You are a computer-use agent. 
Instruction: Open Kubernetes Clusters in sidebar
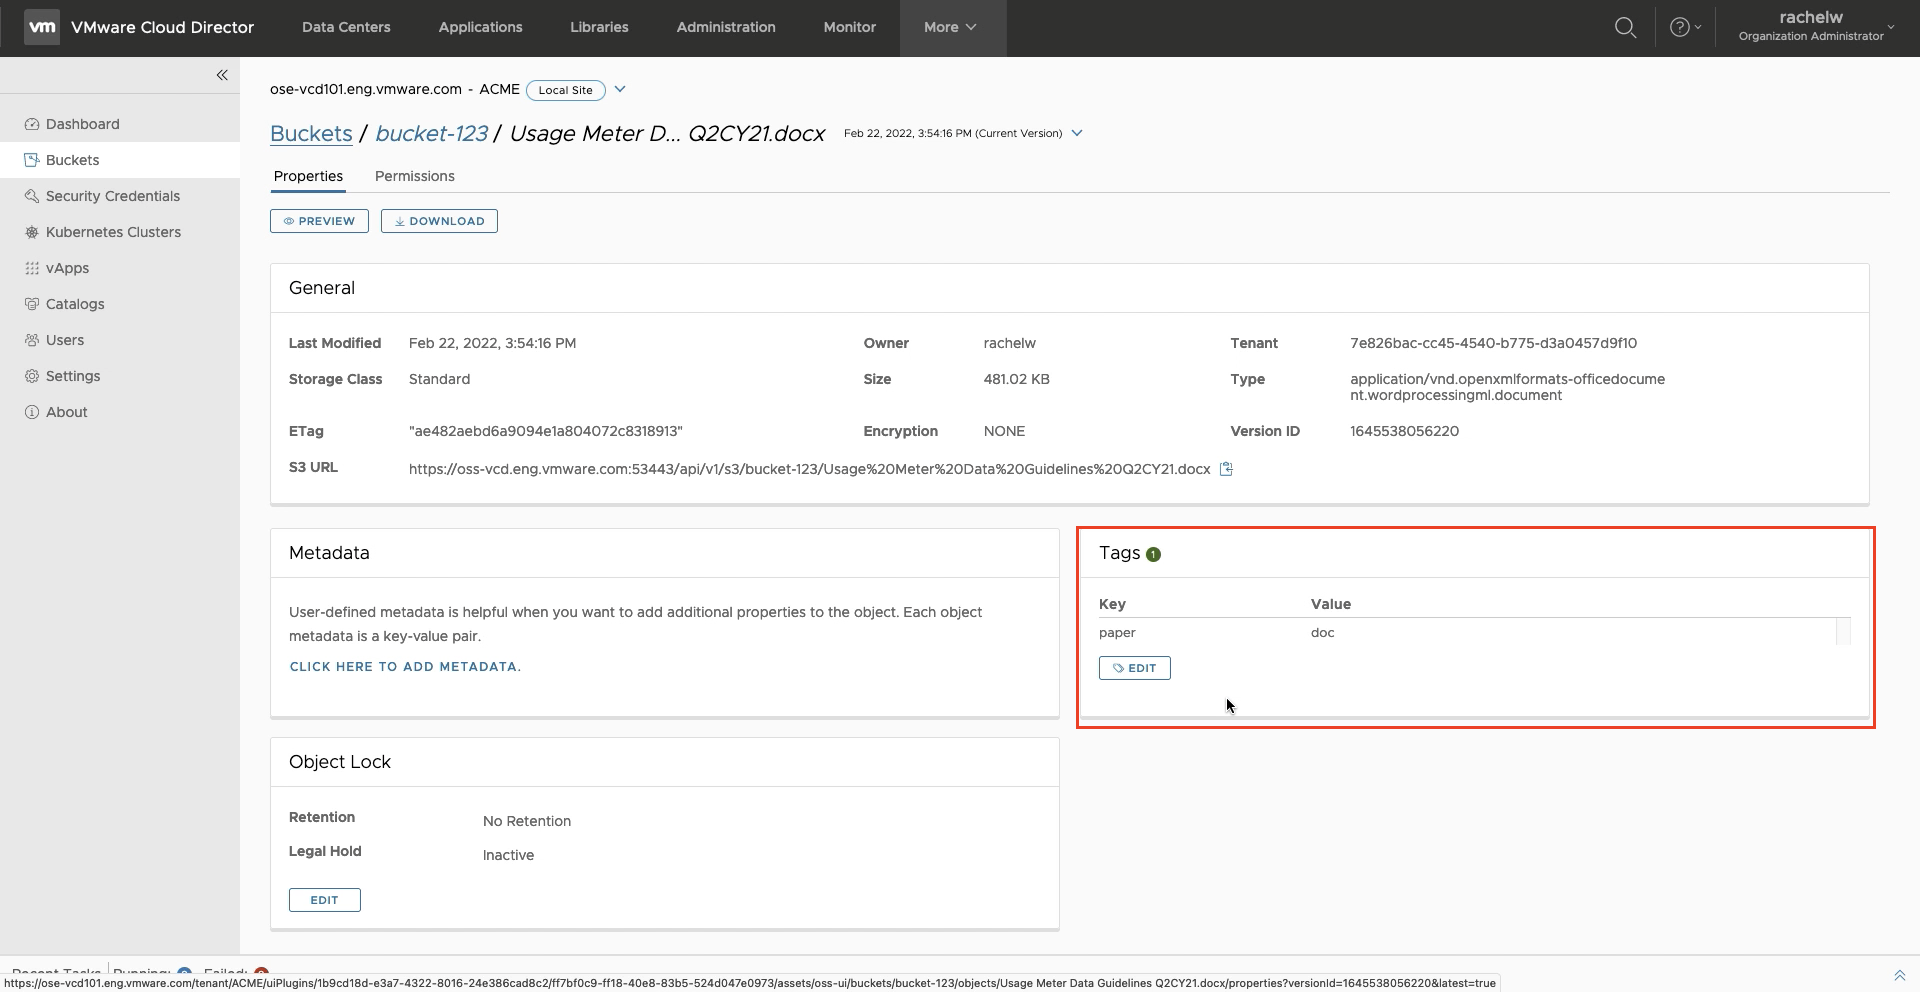[113, 232]
